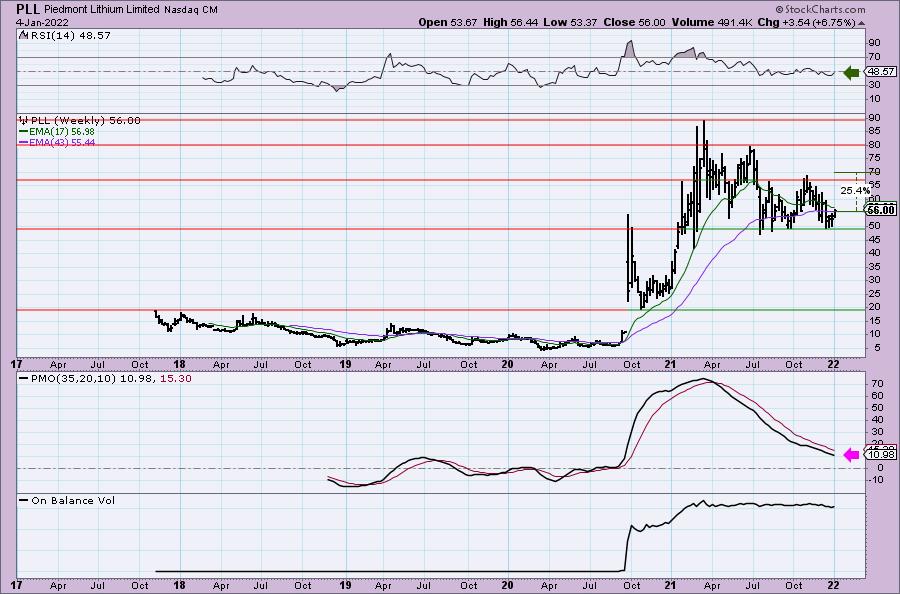
Task: Click the -10 level on the PMO axis
Action: [x=876, y=480]
